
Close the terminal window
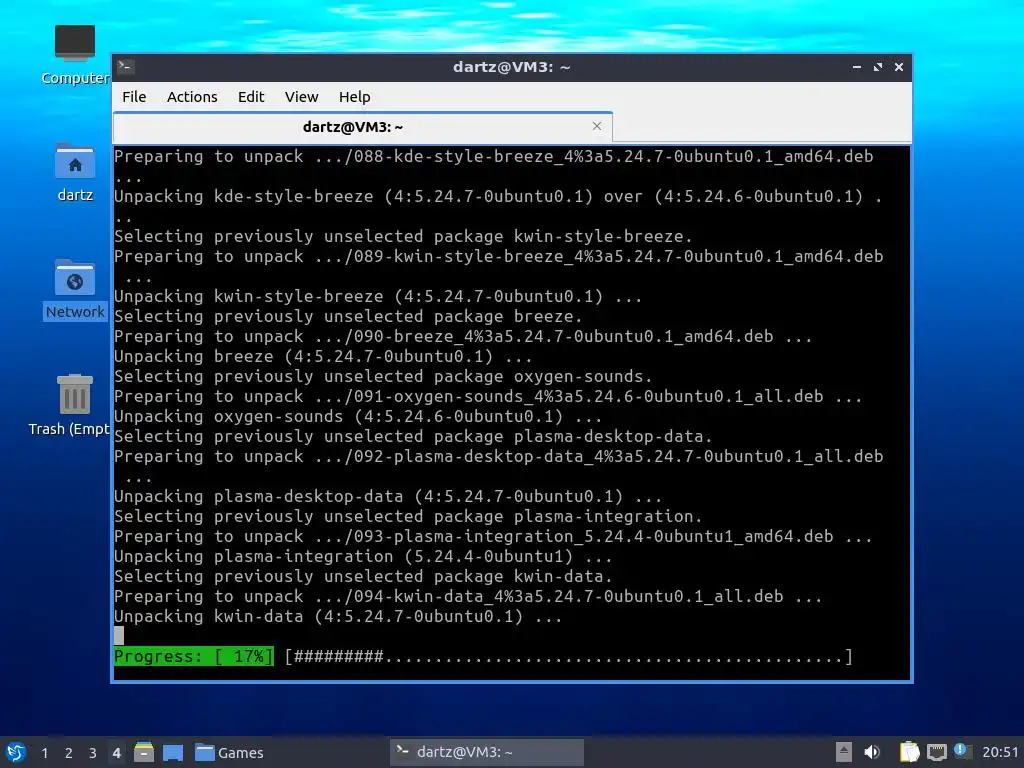coord(899,67)
